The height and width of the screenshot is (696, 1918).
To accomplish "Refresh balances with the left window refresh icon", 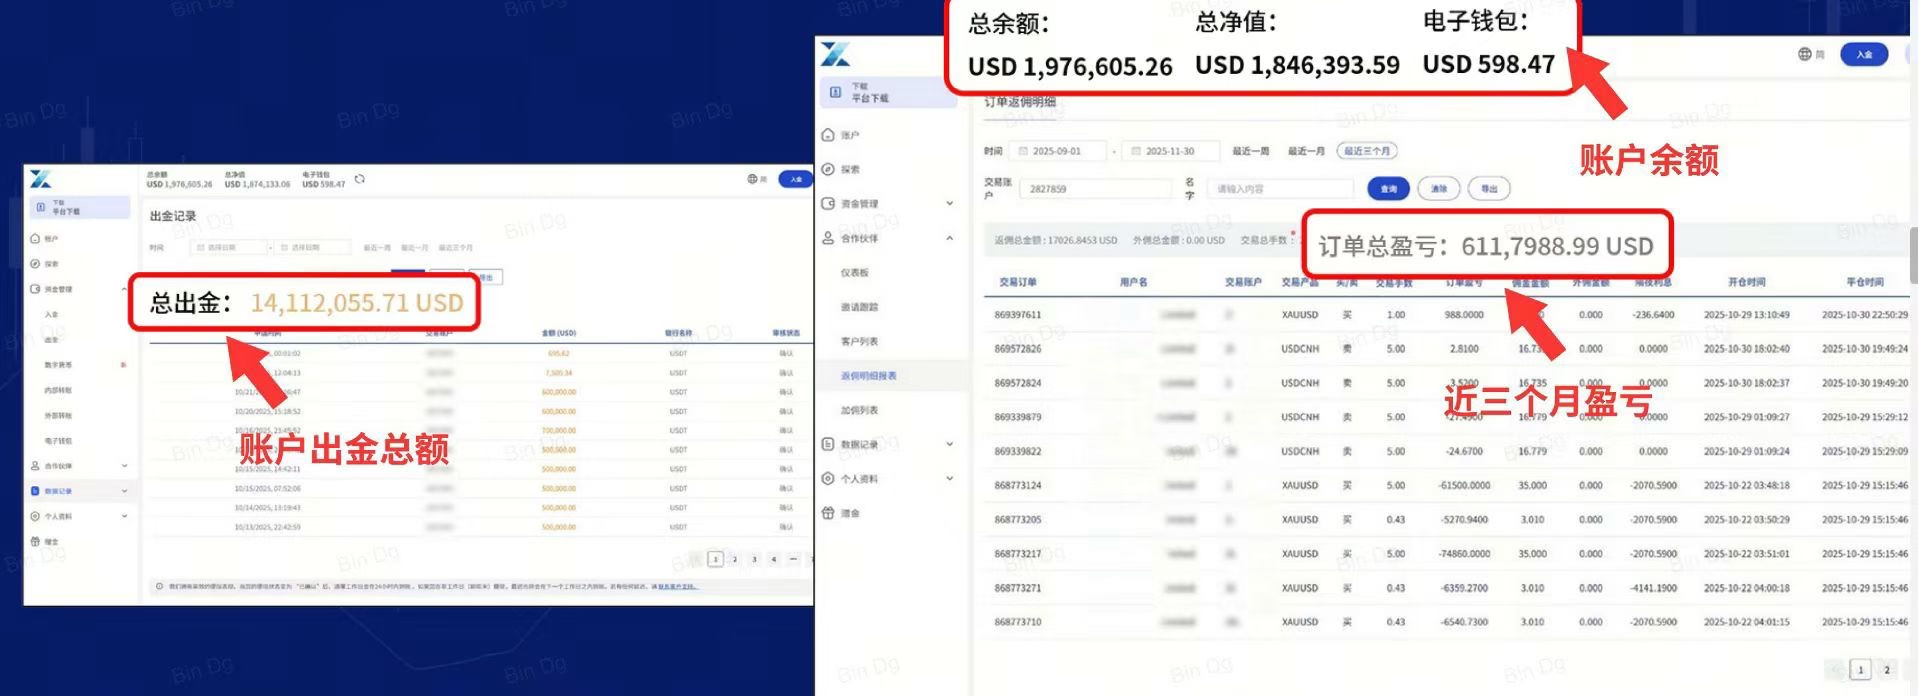I will [x=360, y=179].
